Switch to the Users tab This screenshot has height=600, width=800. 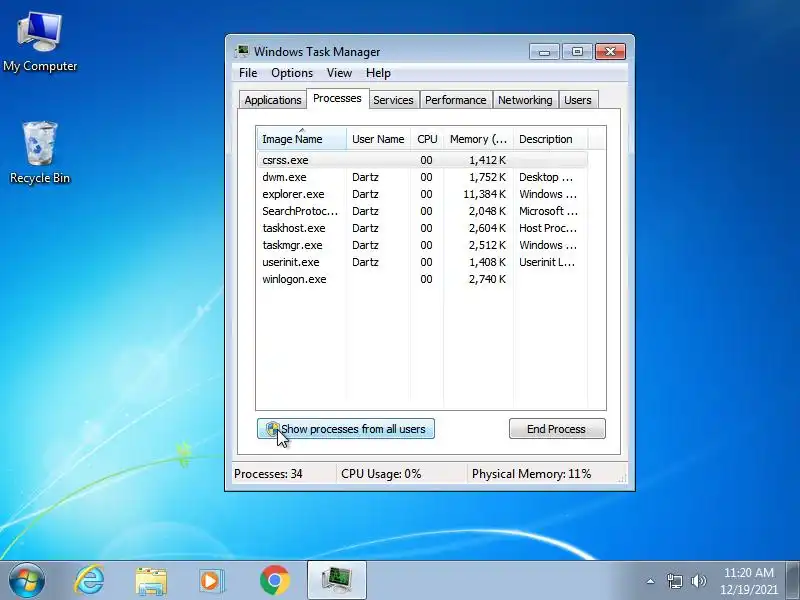coord(578,100)
